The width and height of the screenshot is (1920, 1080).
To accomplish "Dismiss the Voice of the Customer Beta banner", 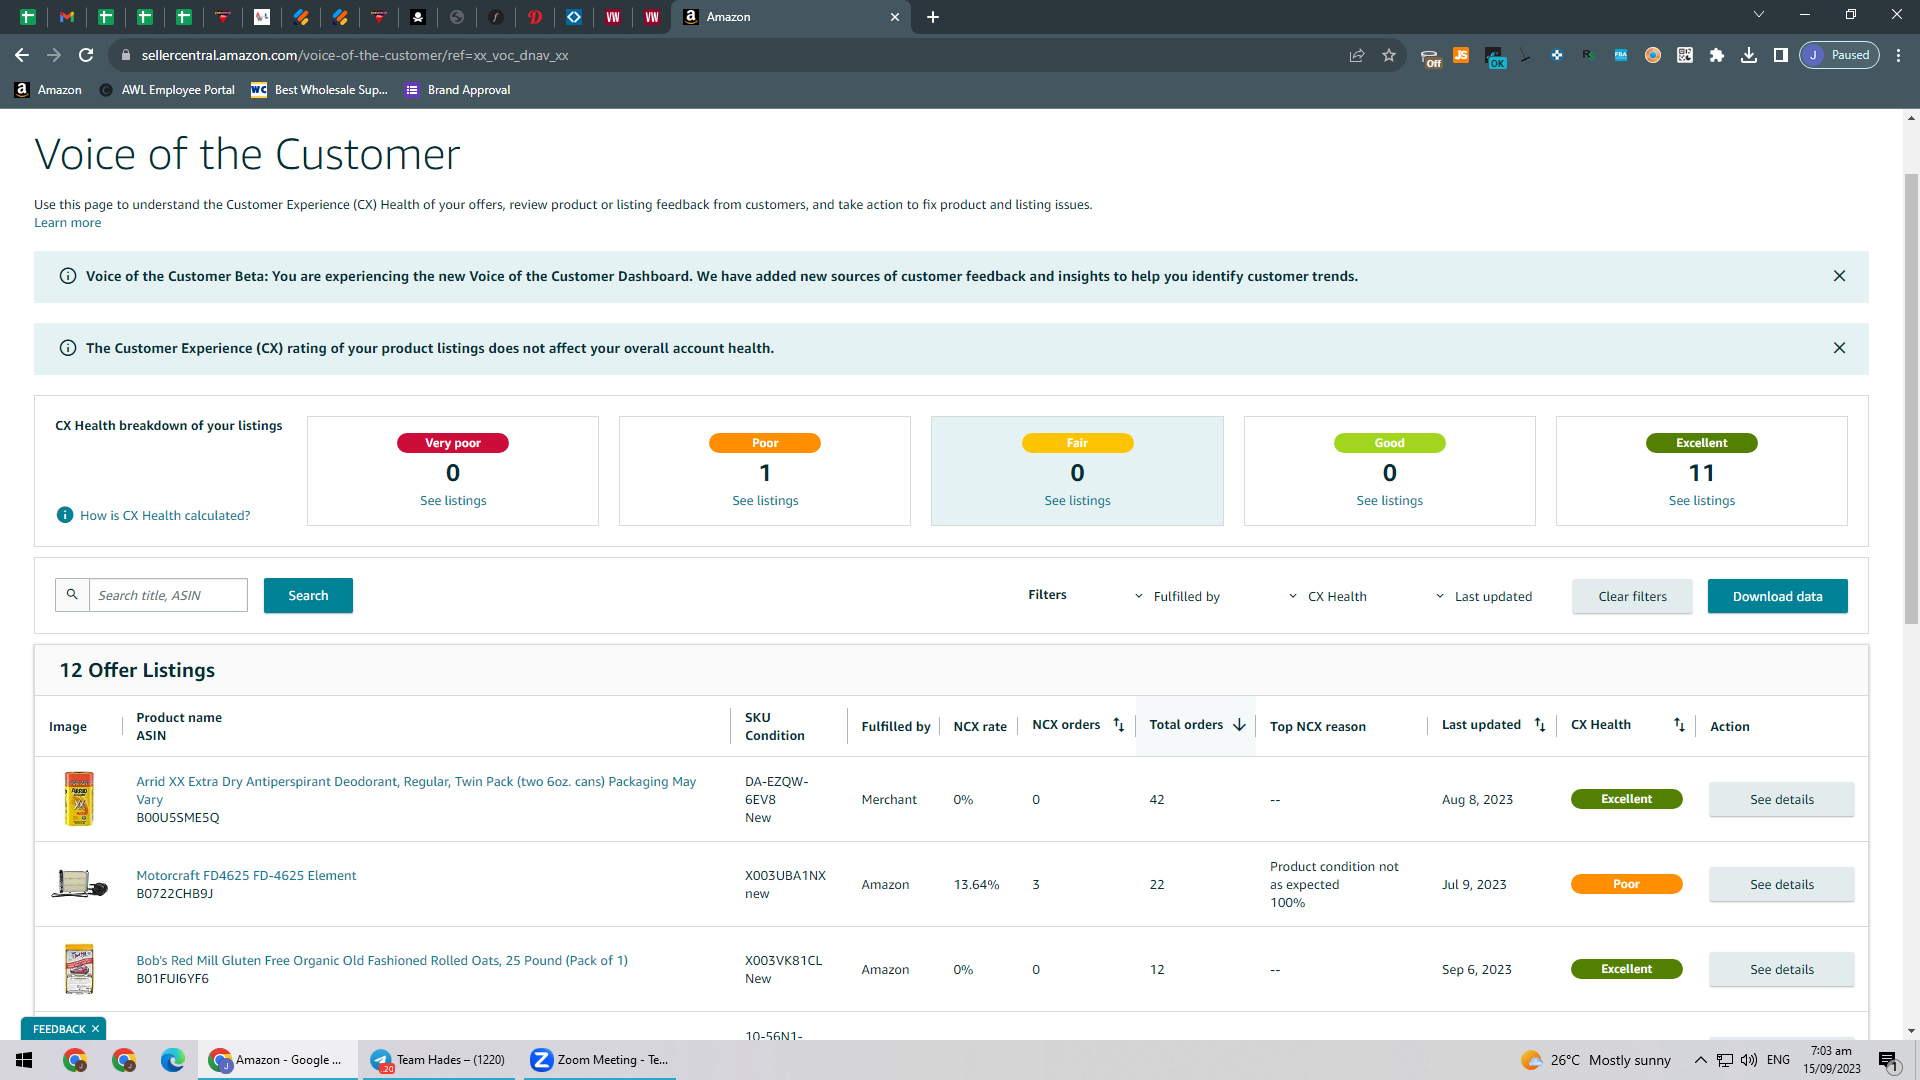I will pyautogui.click(x=1839, y=276).
